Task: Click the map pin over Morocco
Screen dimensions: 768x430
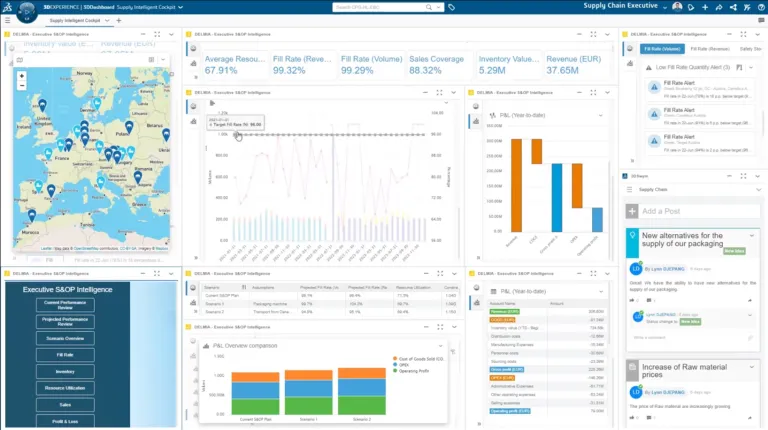Action: coord(32,215)
